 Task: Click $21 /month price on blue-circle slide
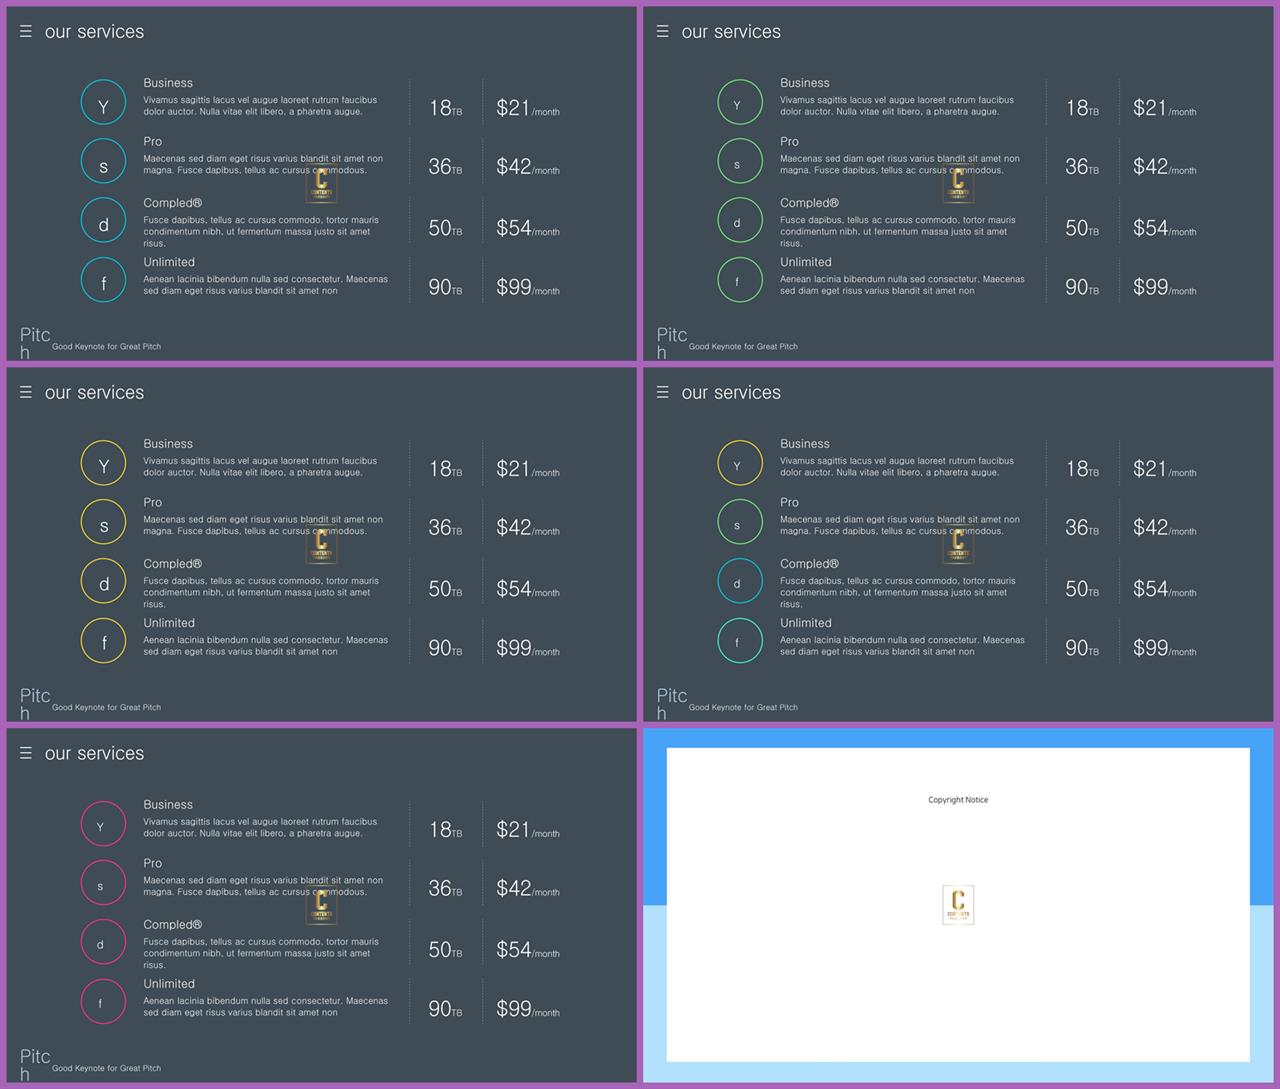coord(528,108)
